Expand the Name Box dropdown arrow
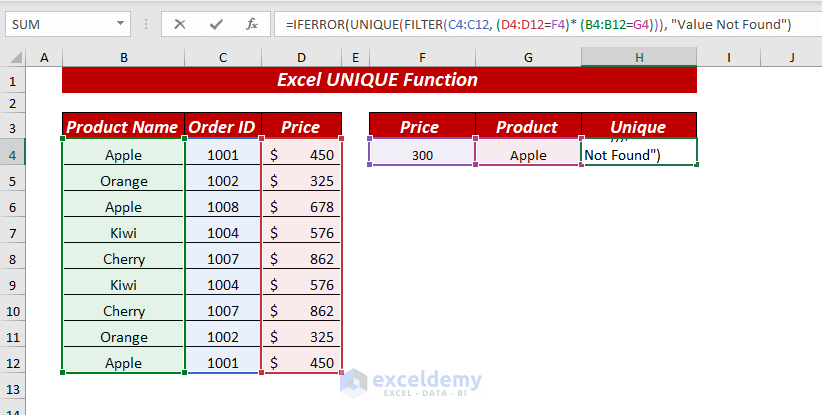 121,24
